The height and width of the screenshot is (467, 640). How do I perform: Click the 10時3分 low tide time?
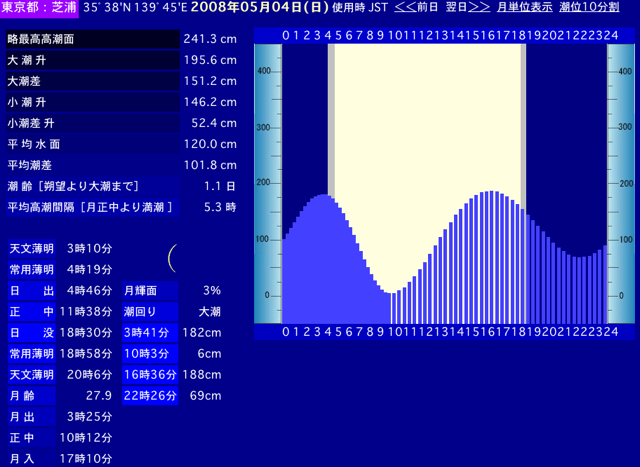150,354
